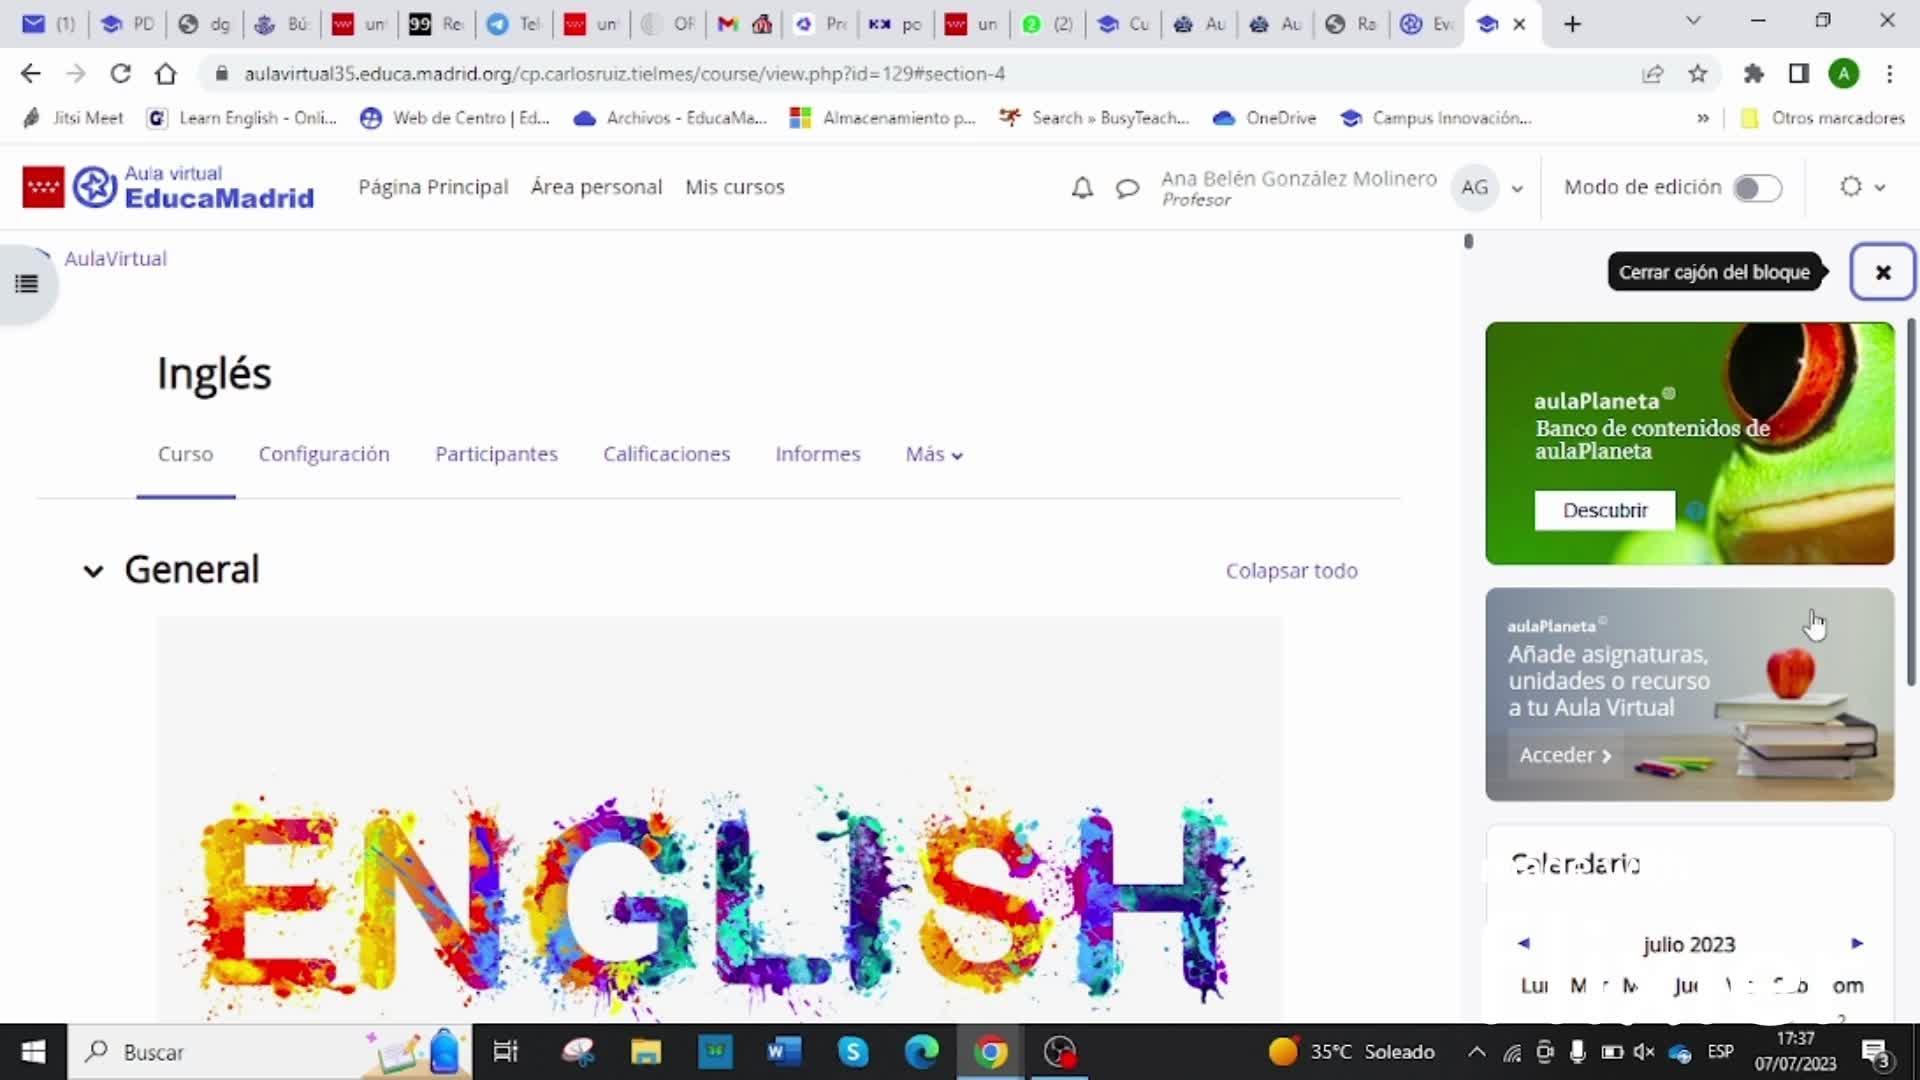
Task: Open the course index drawer icon
Action: click(27, 284)
